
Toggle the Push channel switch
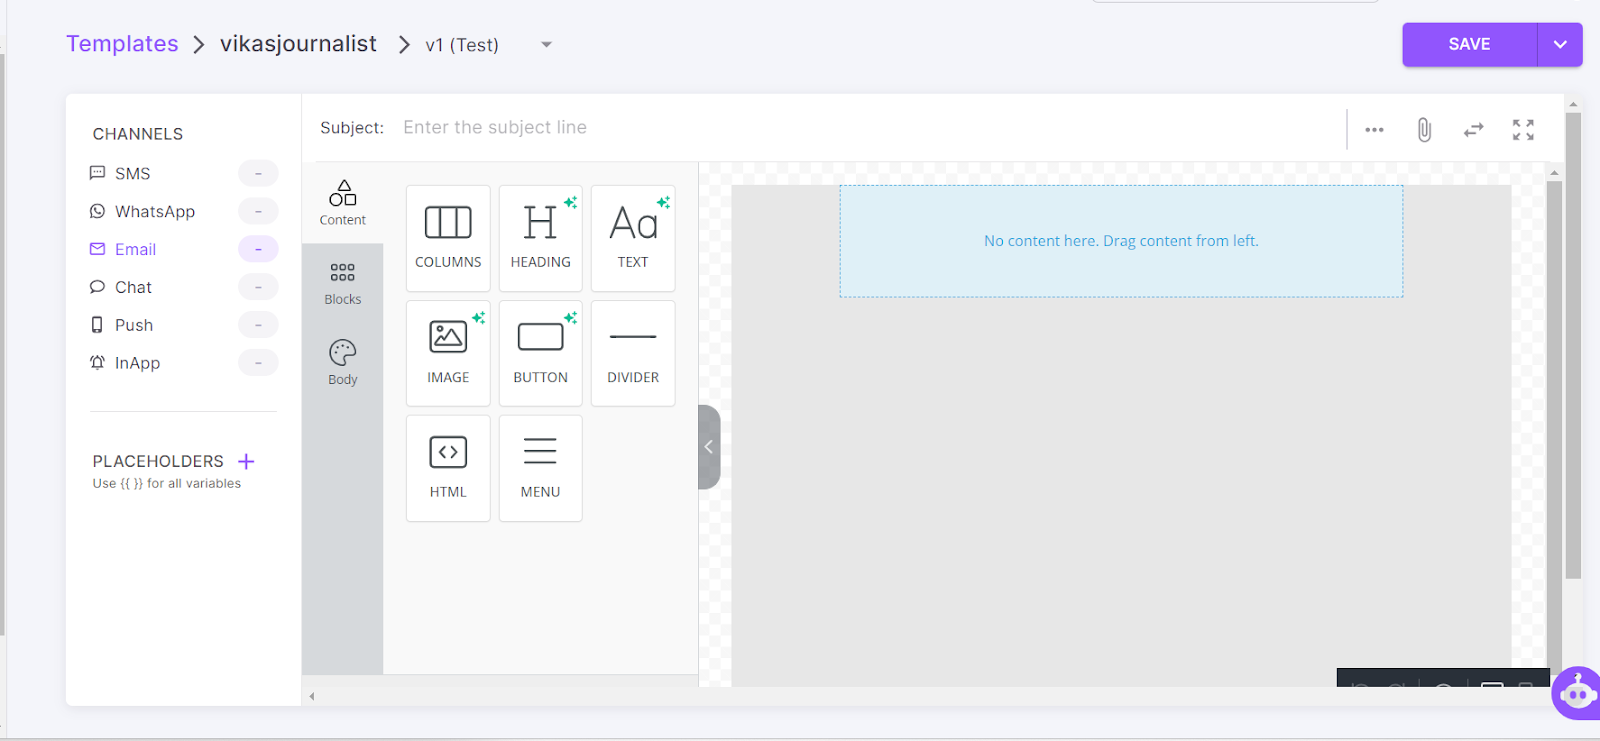(x=258, y=325)
